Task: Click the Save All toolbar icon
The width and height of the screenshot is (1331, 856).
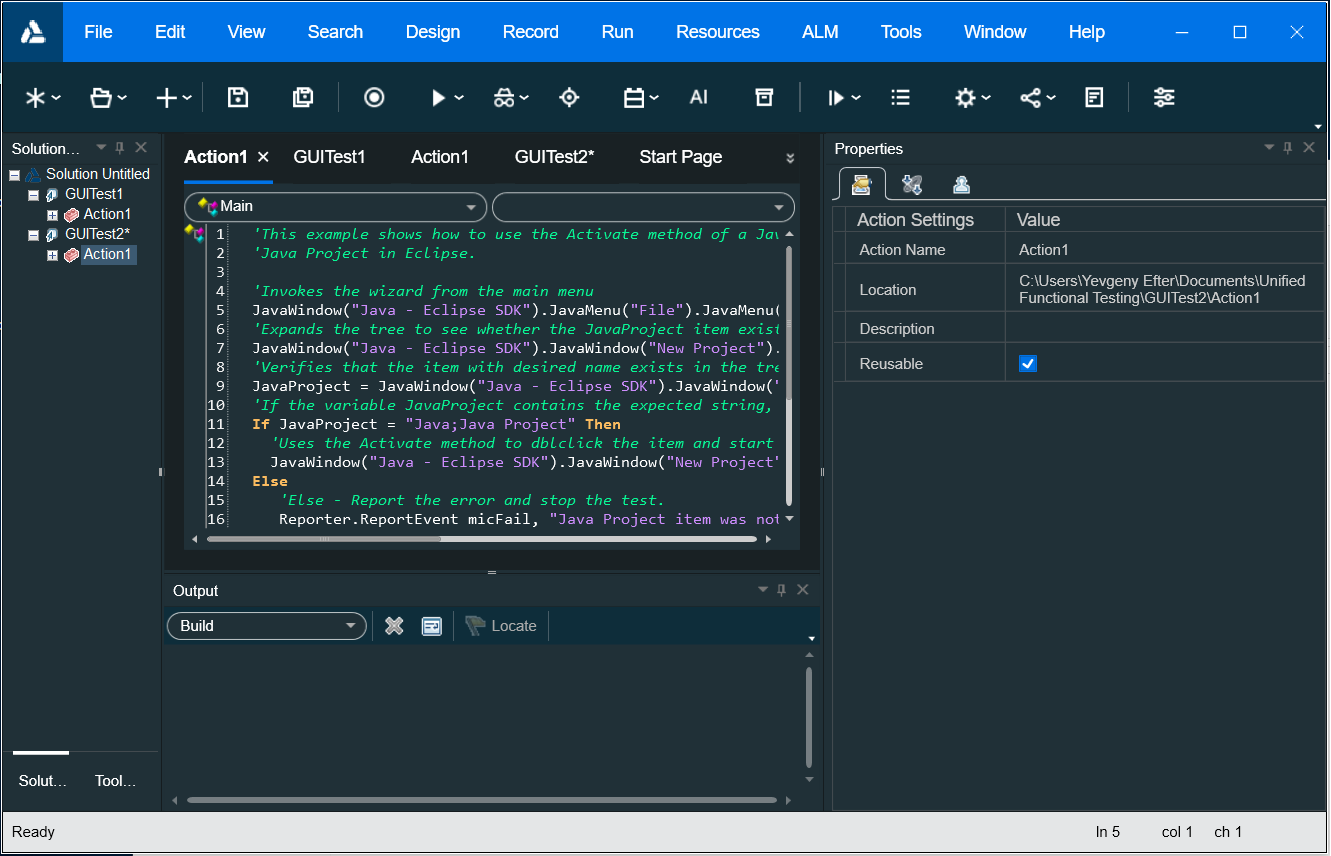Action: (302, 97)
